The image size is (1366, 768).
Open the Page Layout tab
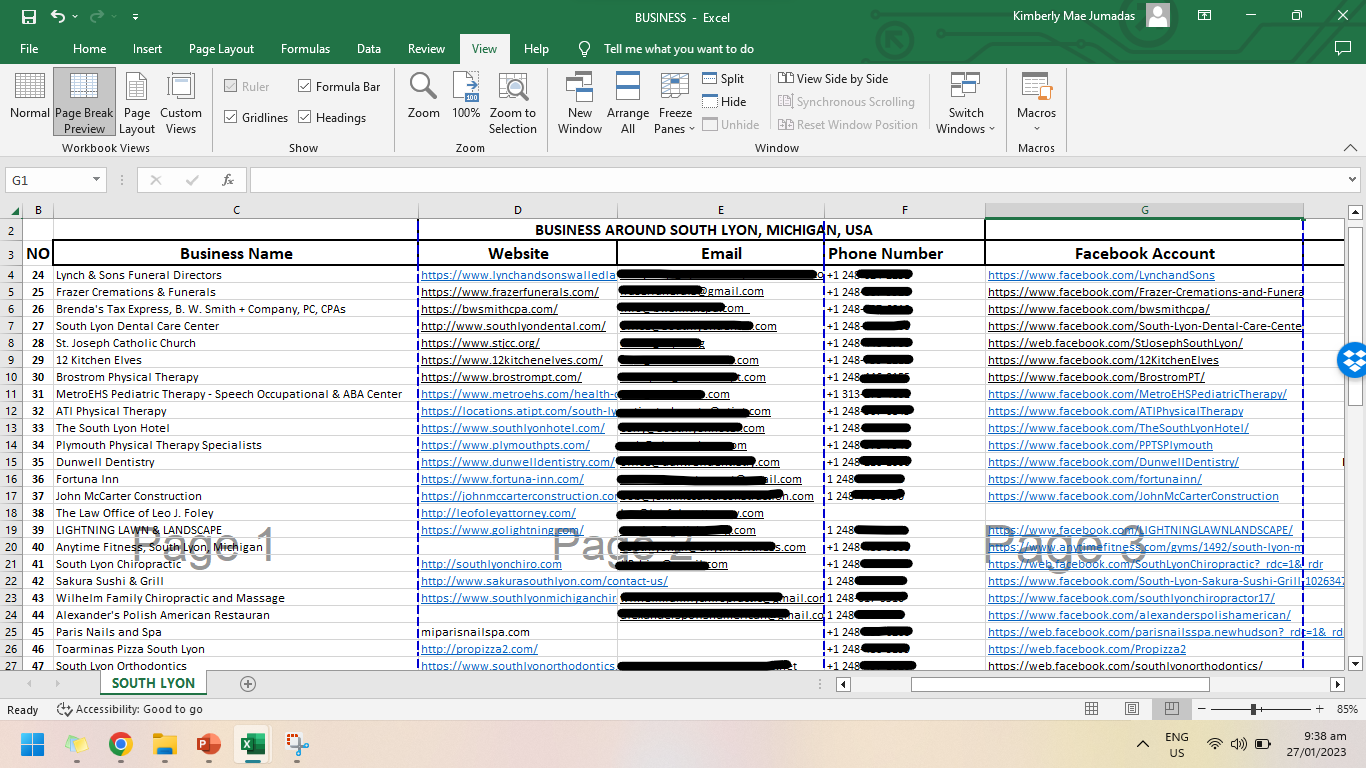point(221,49)
